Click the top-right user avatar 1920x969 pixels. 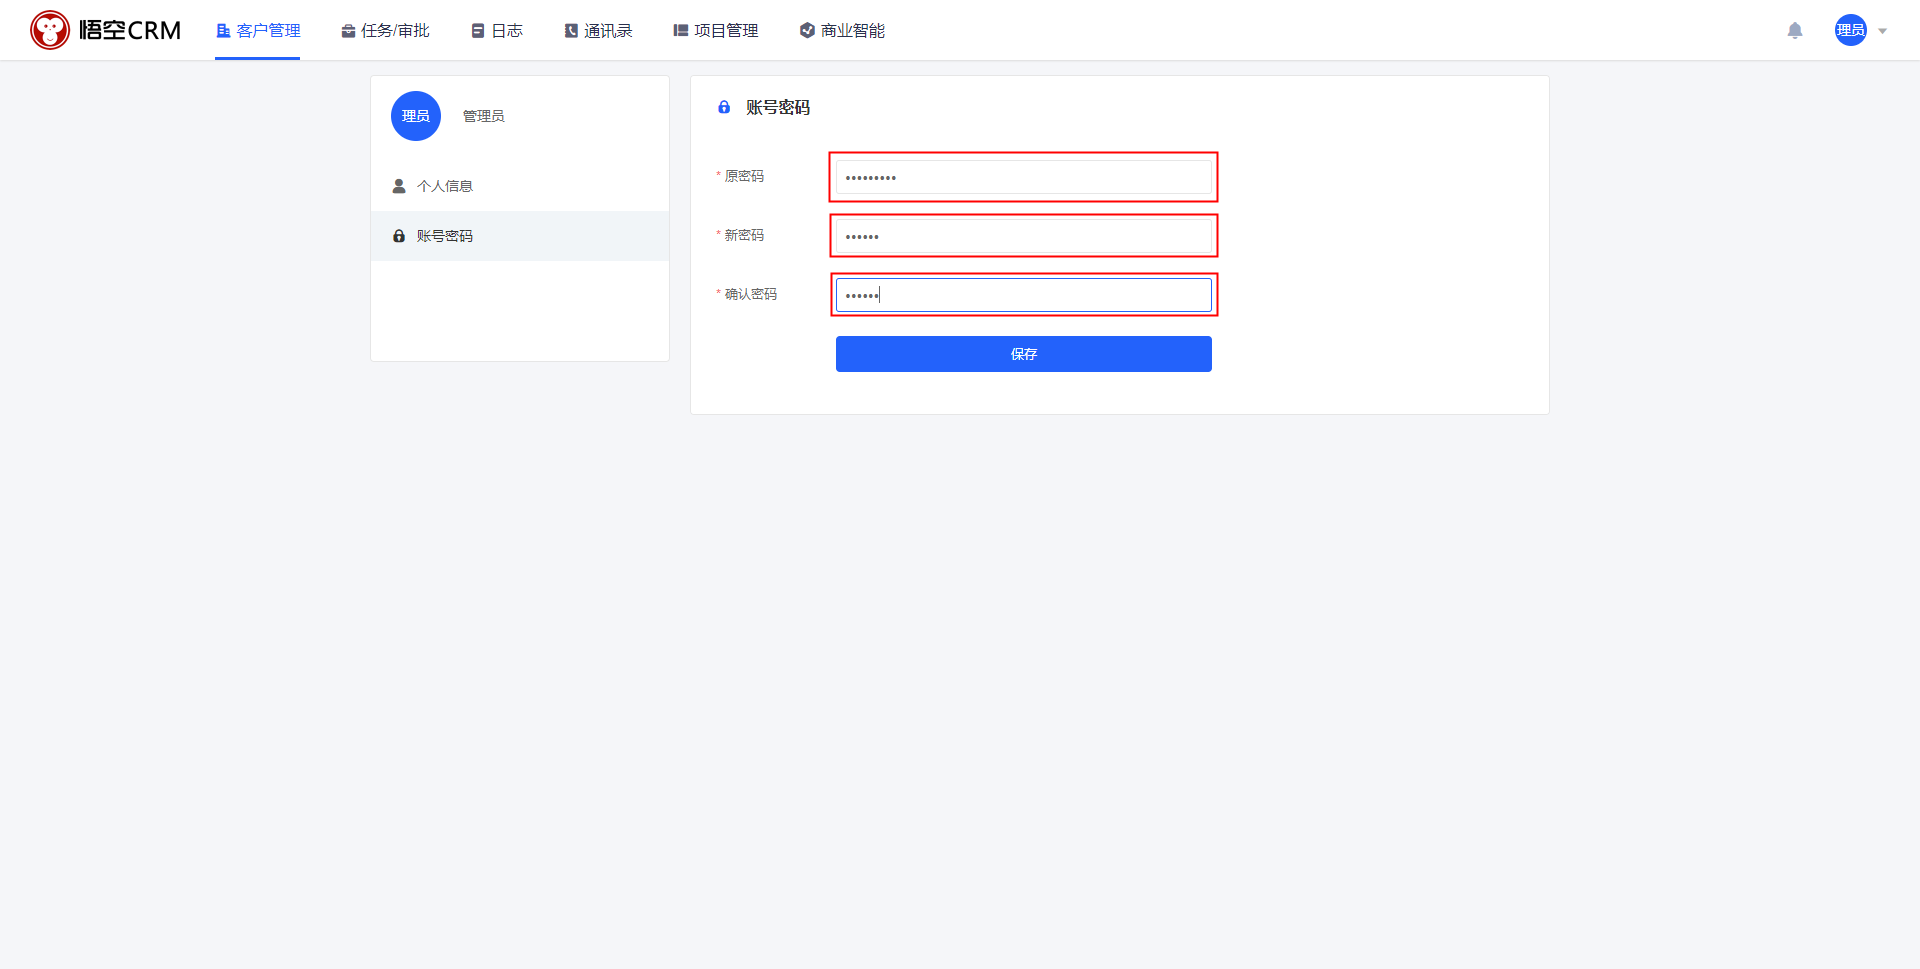click(1851, 30)
